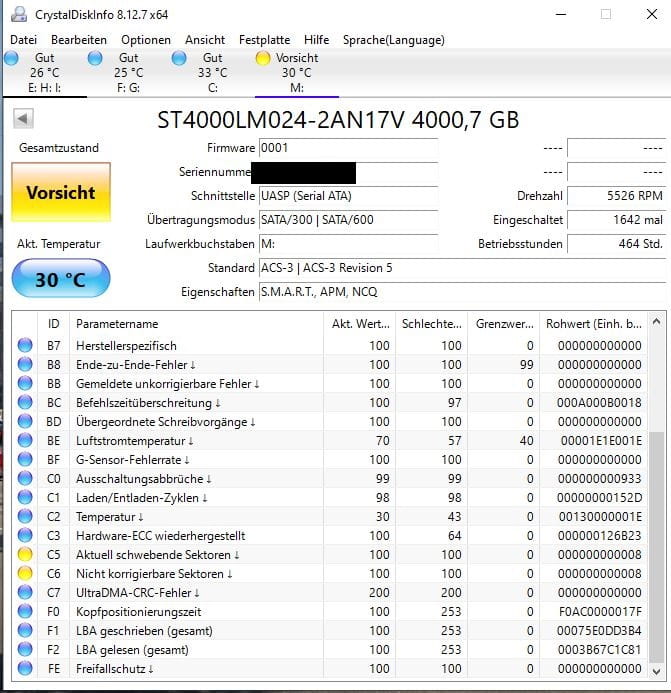This screenshot has width=671, height=693.
Task: Switch to disk F: G: tab
Action: 128,72
